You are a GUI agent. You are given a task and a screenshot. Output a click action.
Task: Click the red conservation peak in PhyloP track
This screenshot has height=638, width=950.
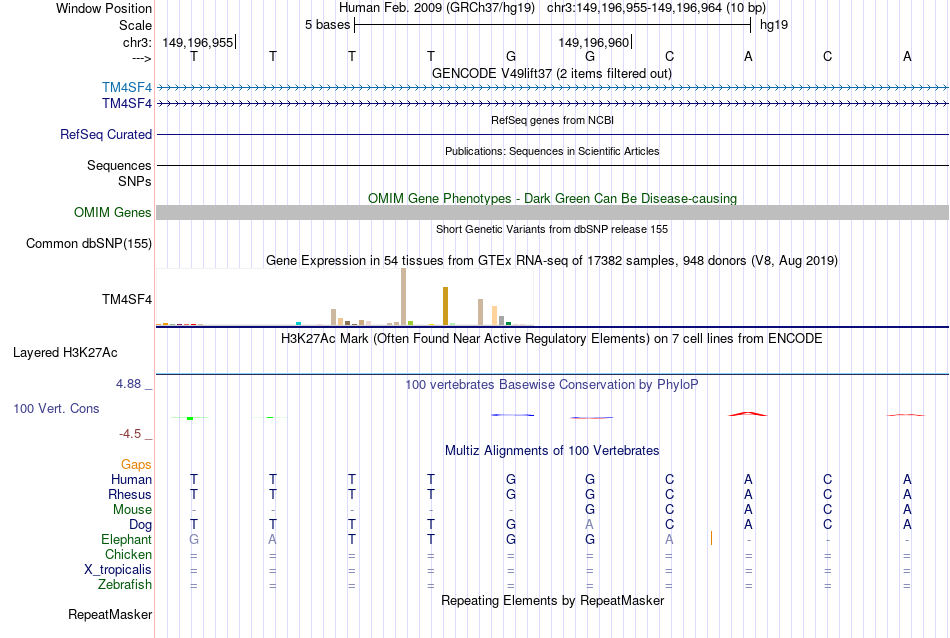coord(748,414)
